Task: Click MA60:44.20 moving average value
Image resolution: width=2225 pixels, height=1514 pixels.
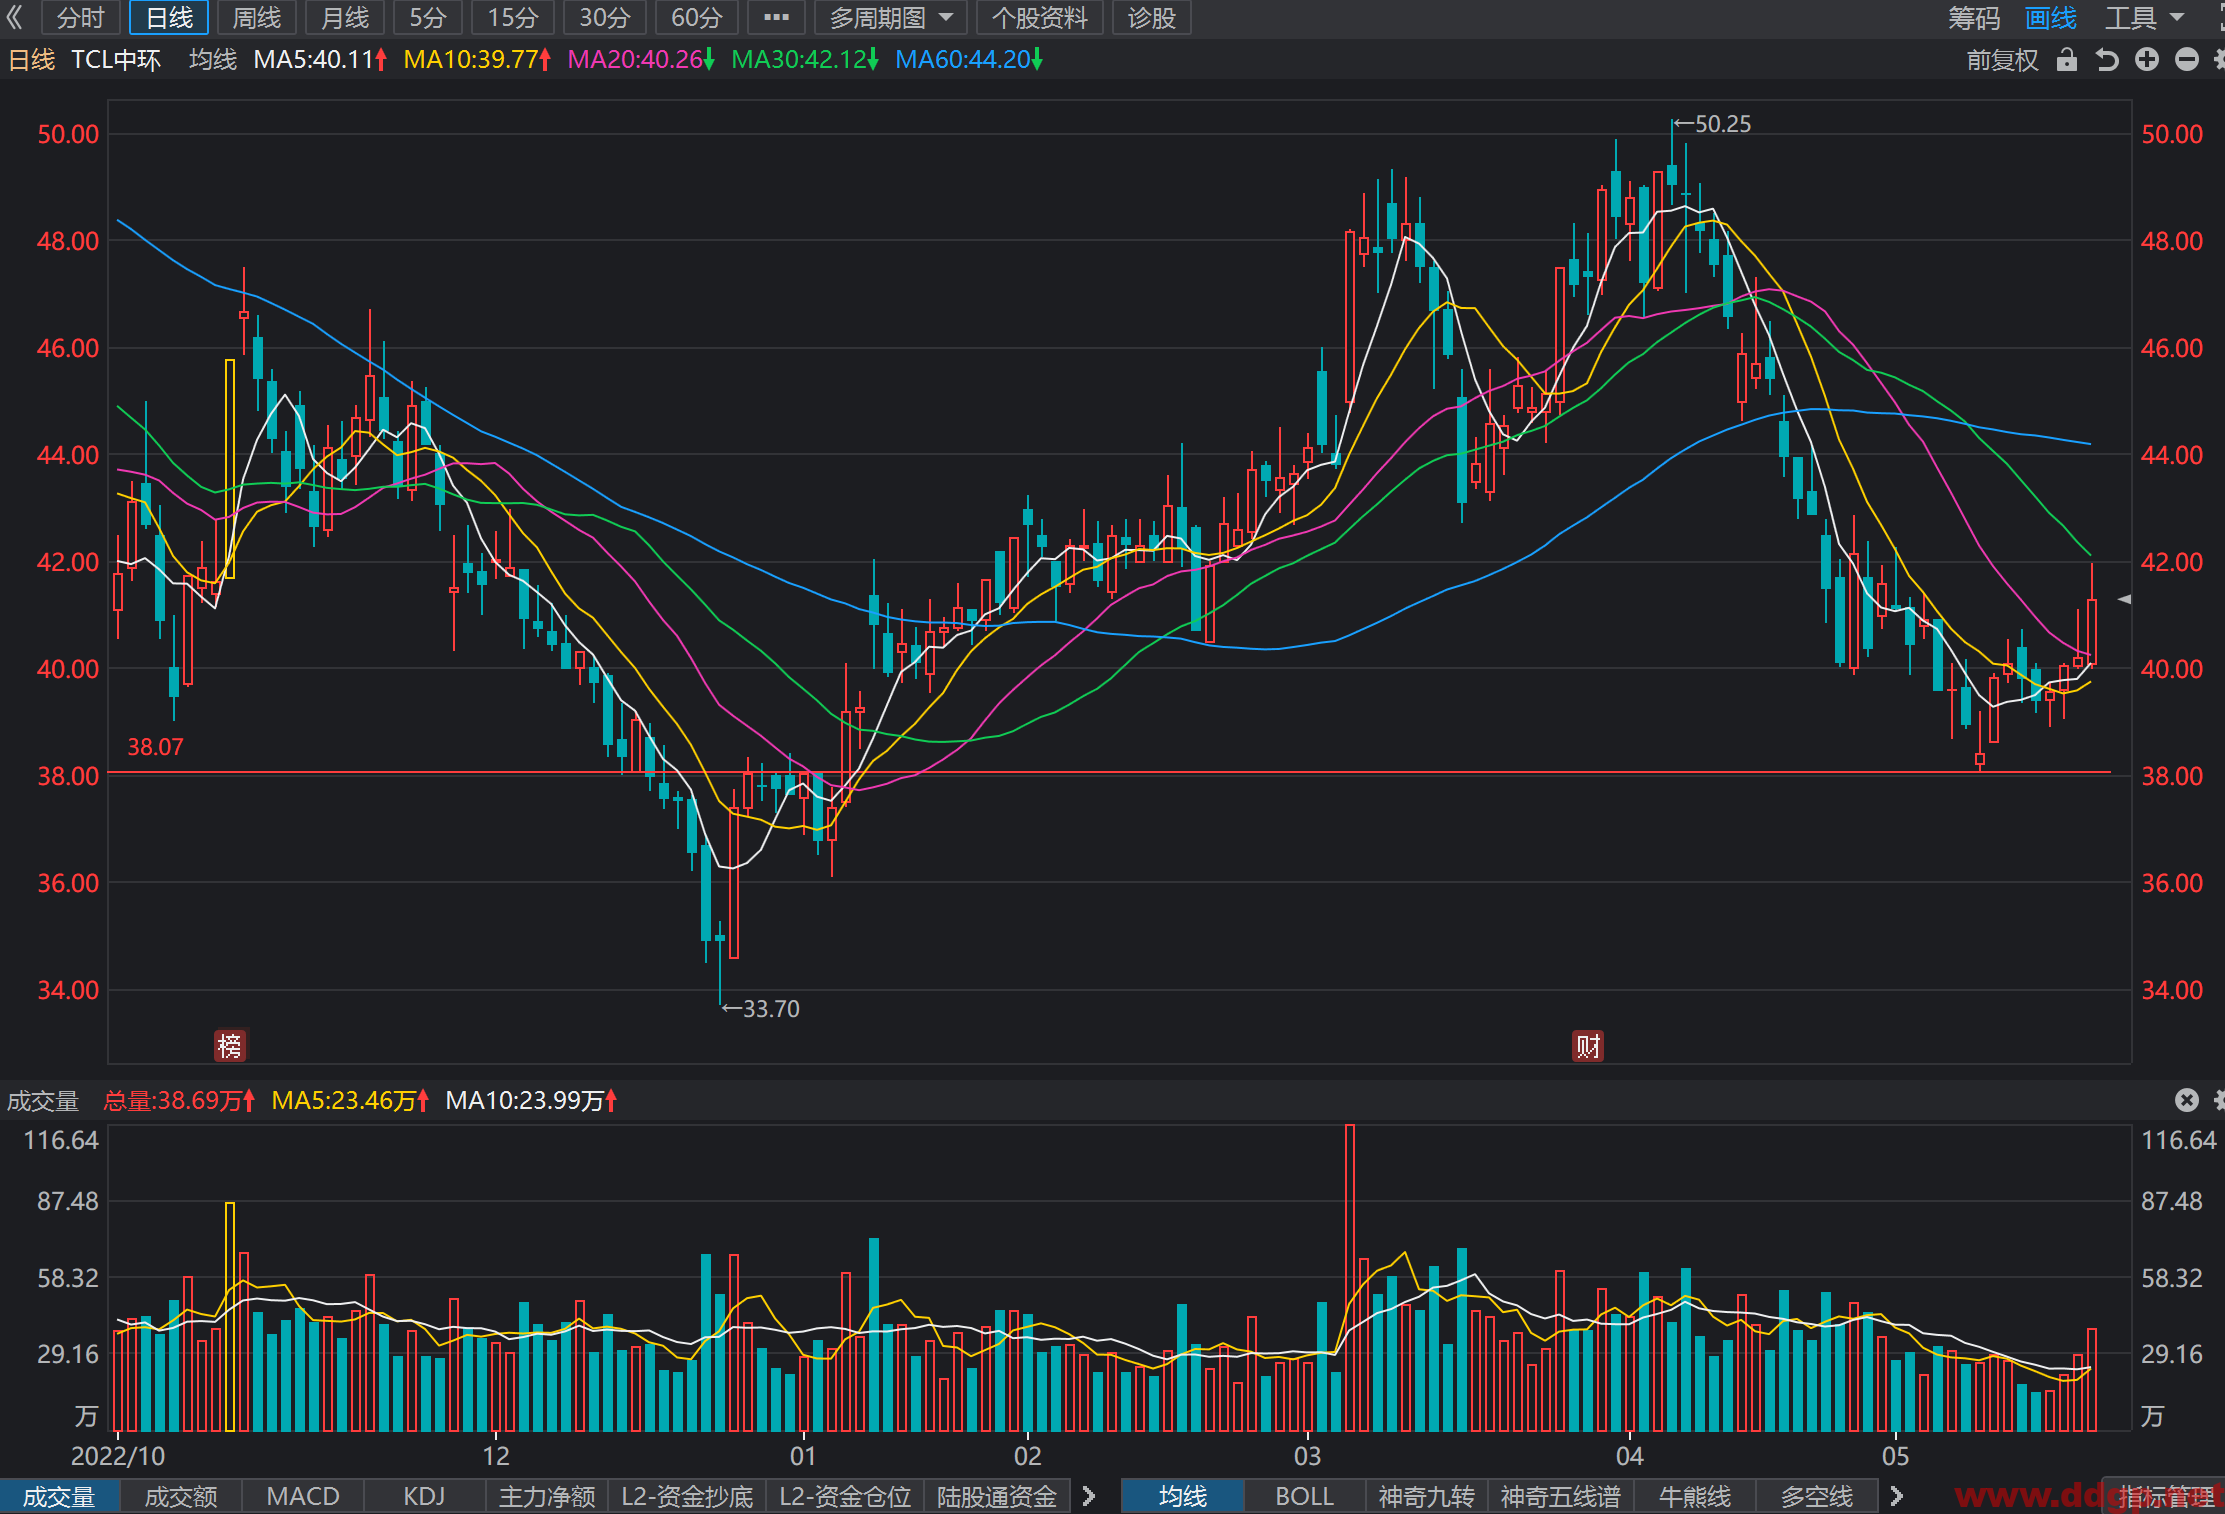Action: point(968,60)
